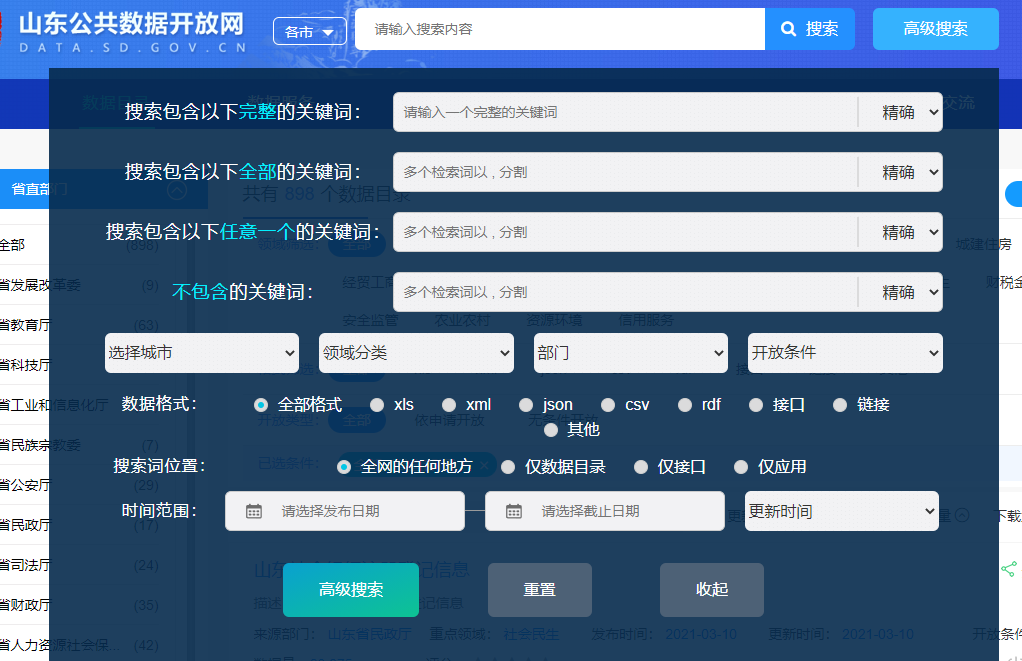Click the 不包含 excluded keywords input field
1022x661 pixels.
coord(625,292)
